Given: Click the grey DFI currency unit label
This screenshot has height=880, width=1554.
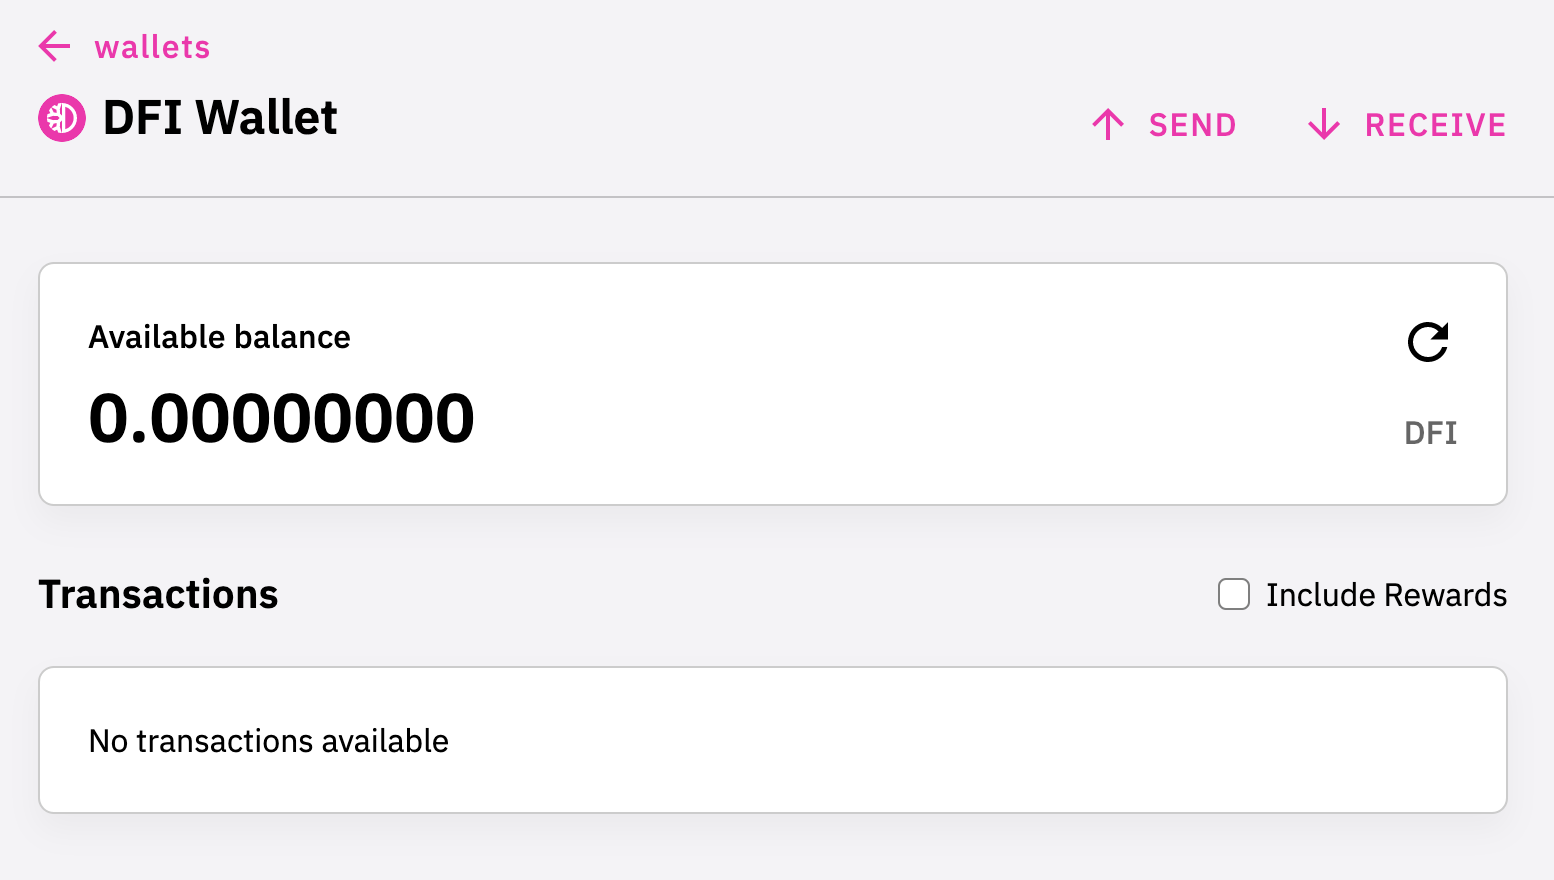Looking at the screenshot, I should [x=1430, y=433].
